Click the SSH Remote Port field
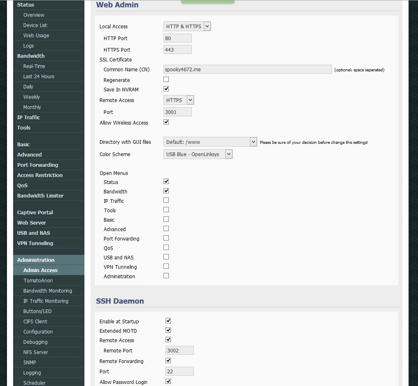418x386 pixels. pyautogui.click(x=179, y=350)
